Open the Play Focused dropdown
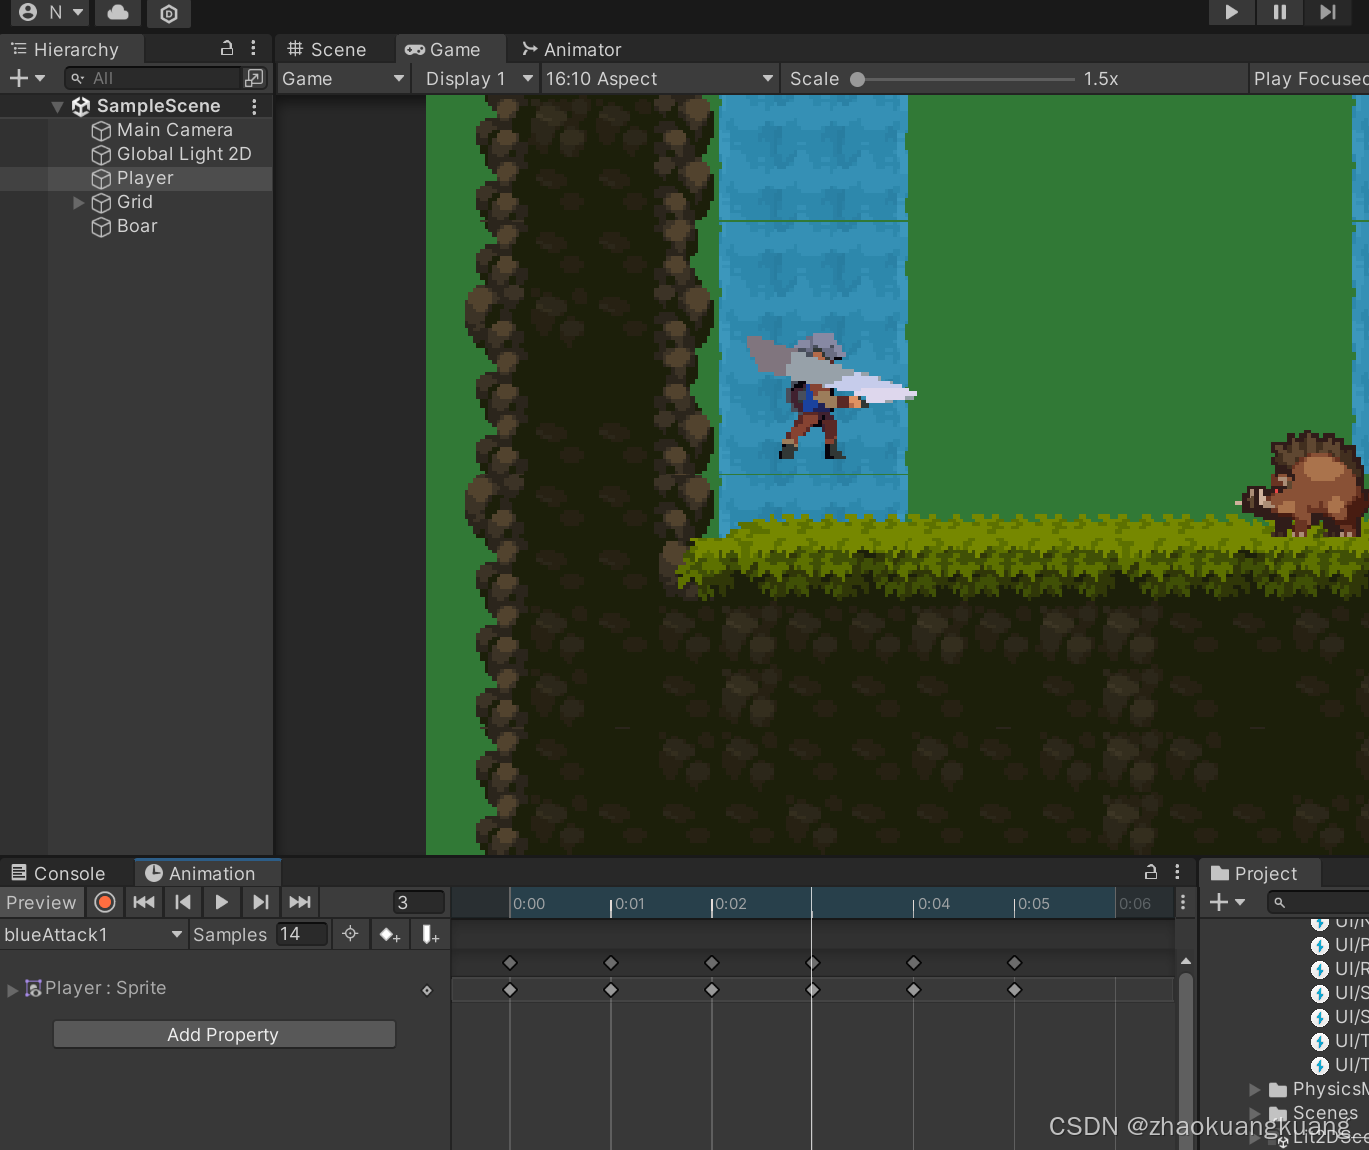The image size is (1369, 1150). point(1310,78)
